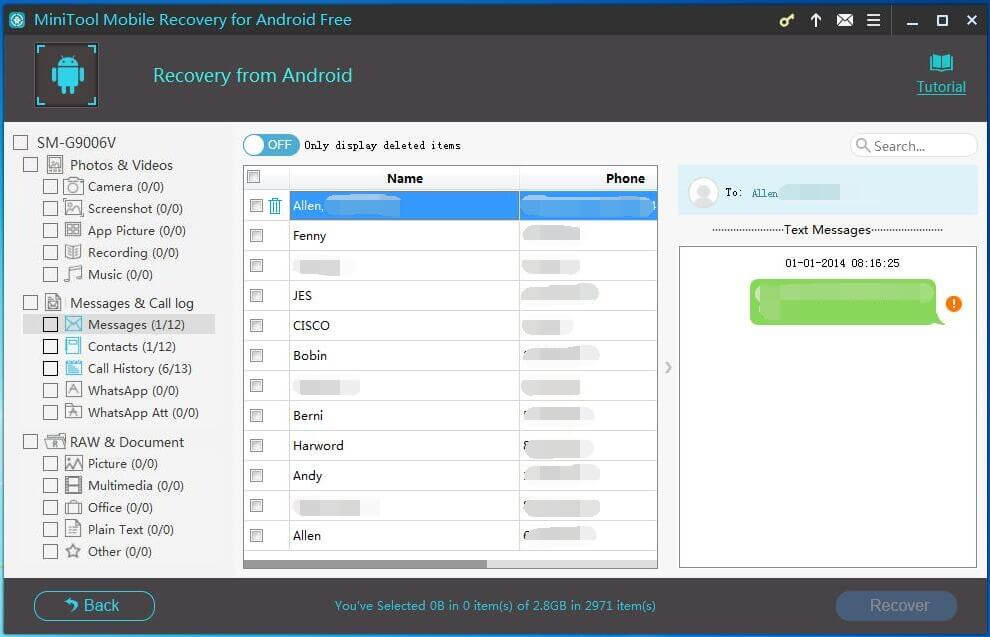Click the Other star icon
The height and width of the screenshot is (637, 990).
[73, 551]
